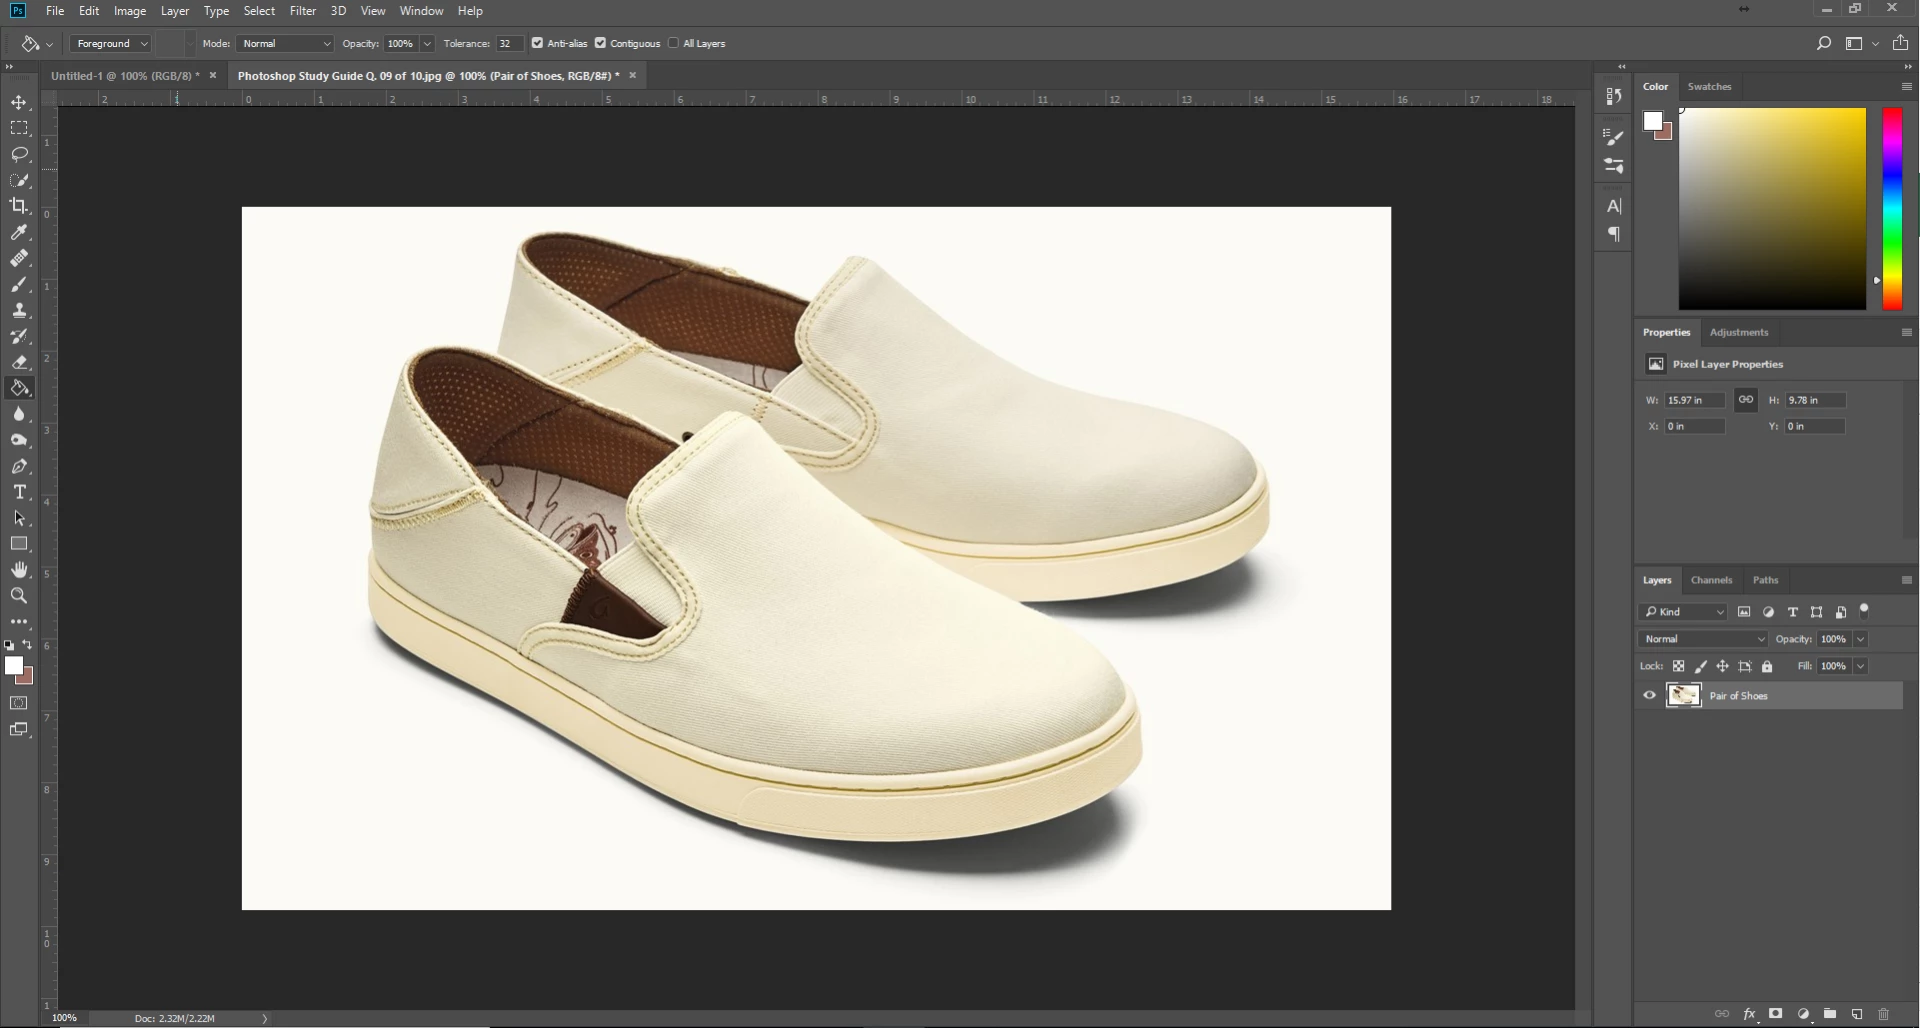Image resolution: width=1920 pixels, height=1028 pixels.
Task: Hide the Pair of Shoes layer
Action: (1650, 696)
